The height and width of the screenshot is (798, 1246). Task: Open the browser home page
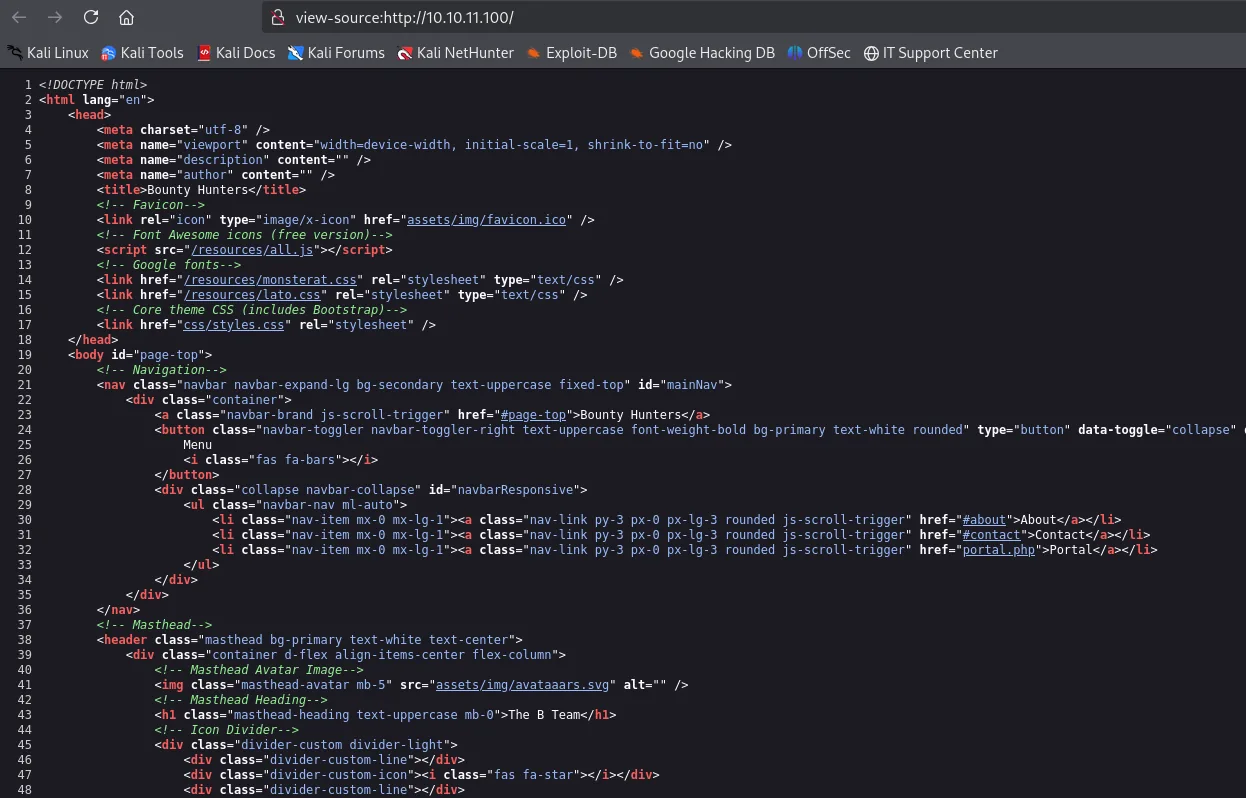[126, 17]
